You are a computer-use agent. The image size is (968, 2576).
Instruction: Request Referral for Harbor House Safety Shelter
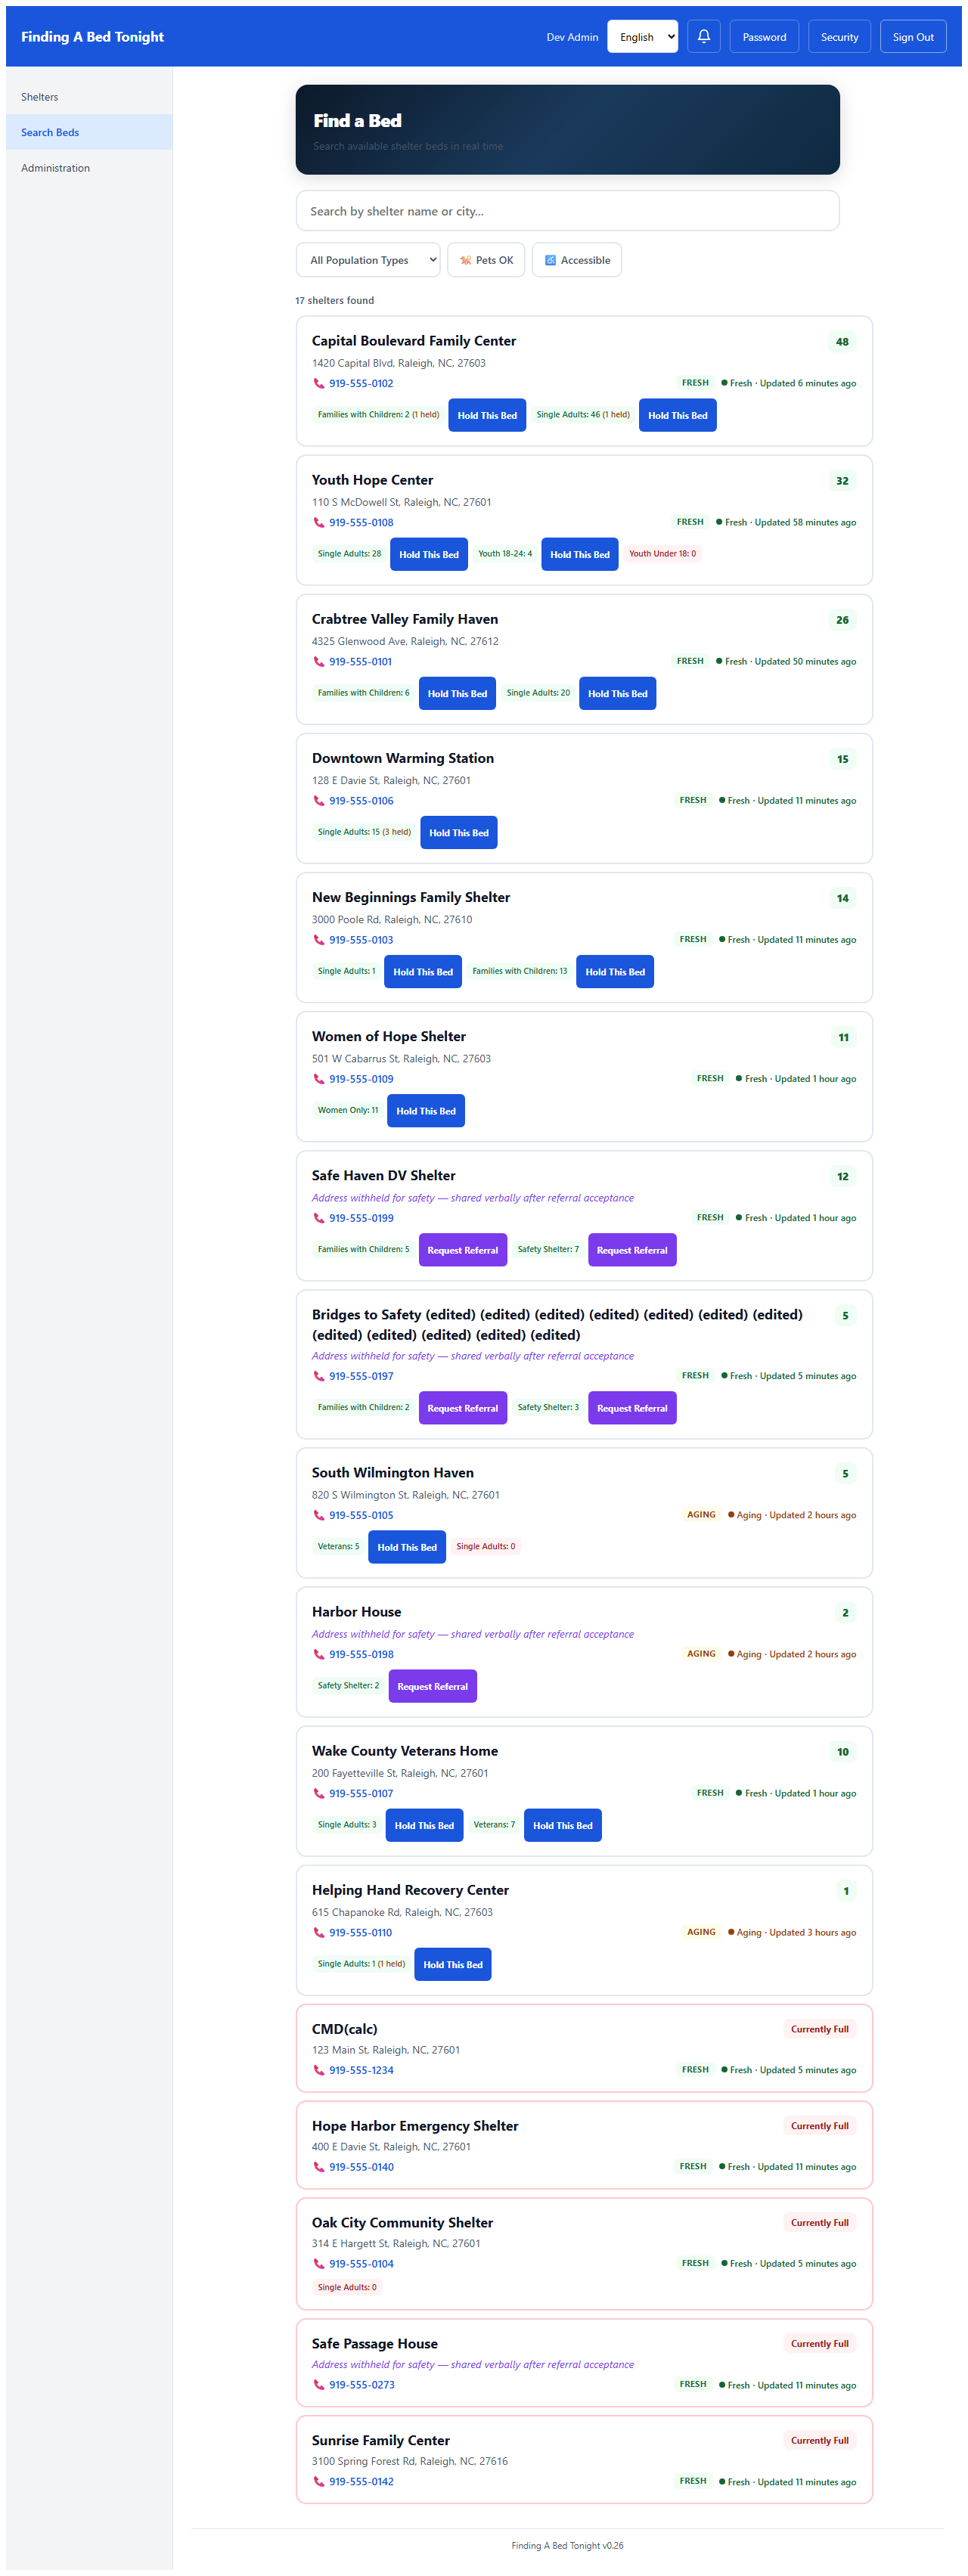click(x=432, y=1686)
